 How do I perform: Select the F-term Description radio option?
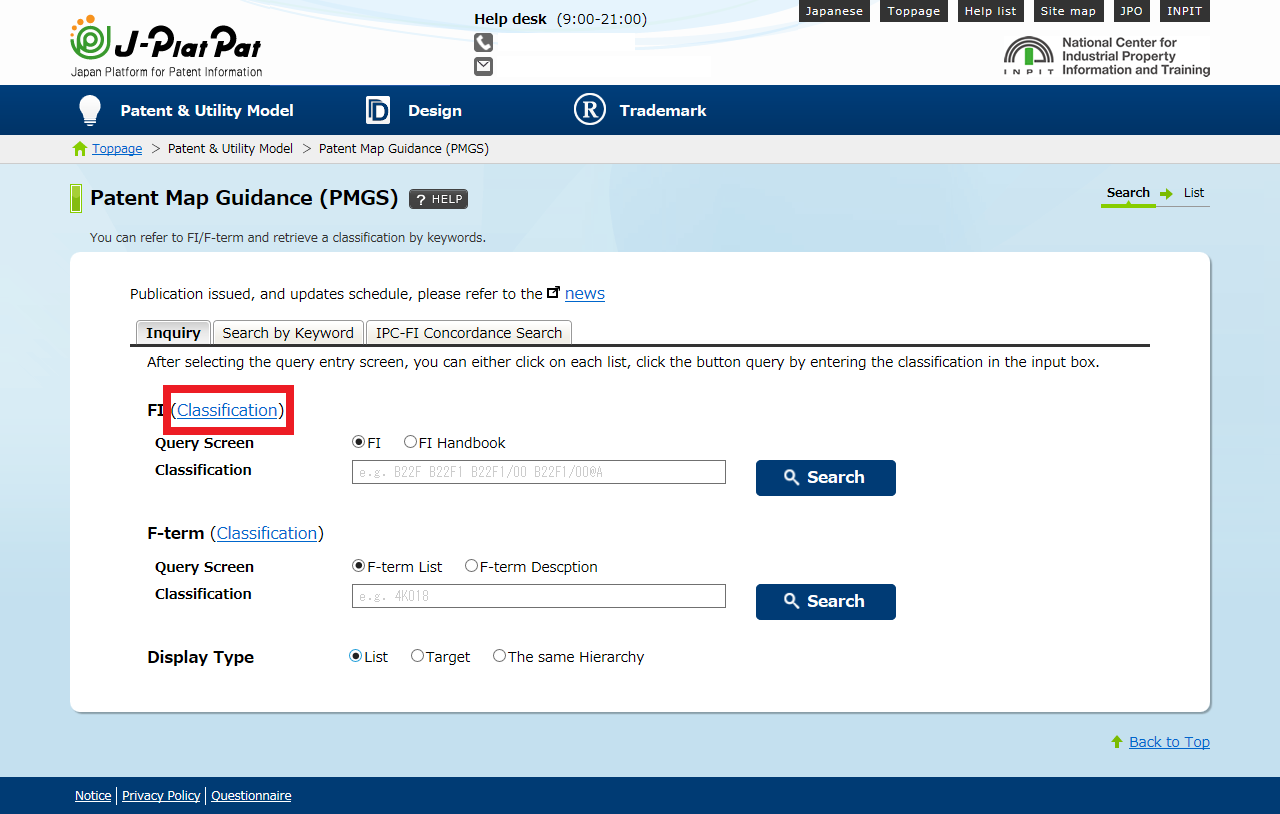[x=472, y=566]
